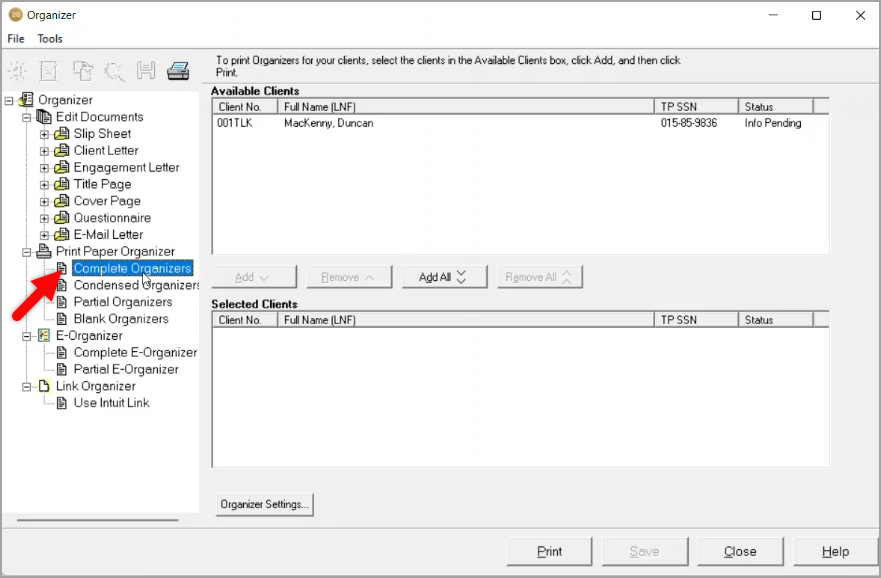Select the Print Paper Organizer printer icon
This screenshot has height=578, width=881.
44,251
